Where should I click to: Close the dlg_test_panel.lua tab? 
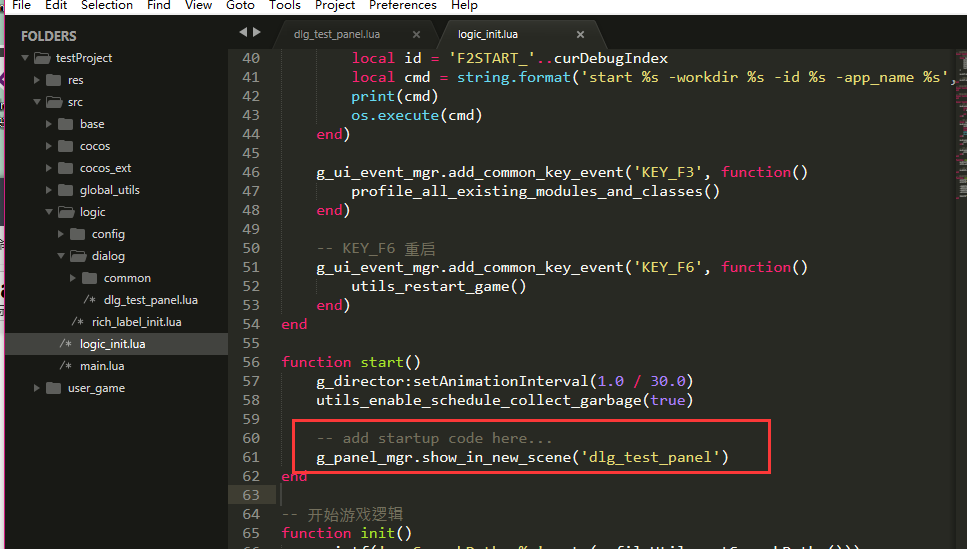[416, 35]
